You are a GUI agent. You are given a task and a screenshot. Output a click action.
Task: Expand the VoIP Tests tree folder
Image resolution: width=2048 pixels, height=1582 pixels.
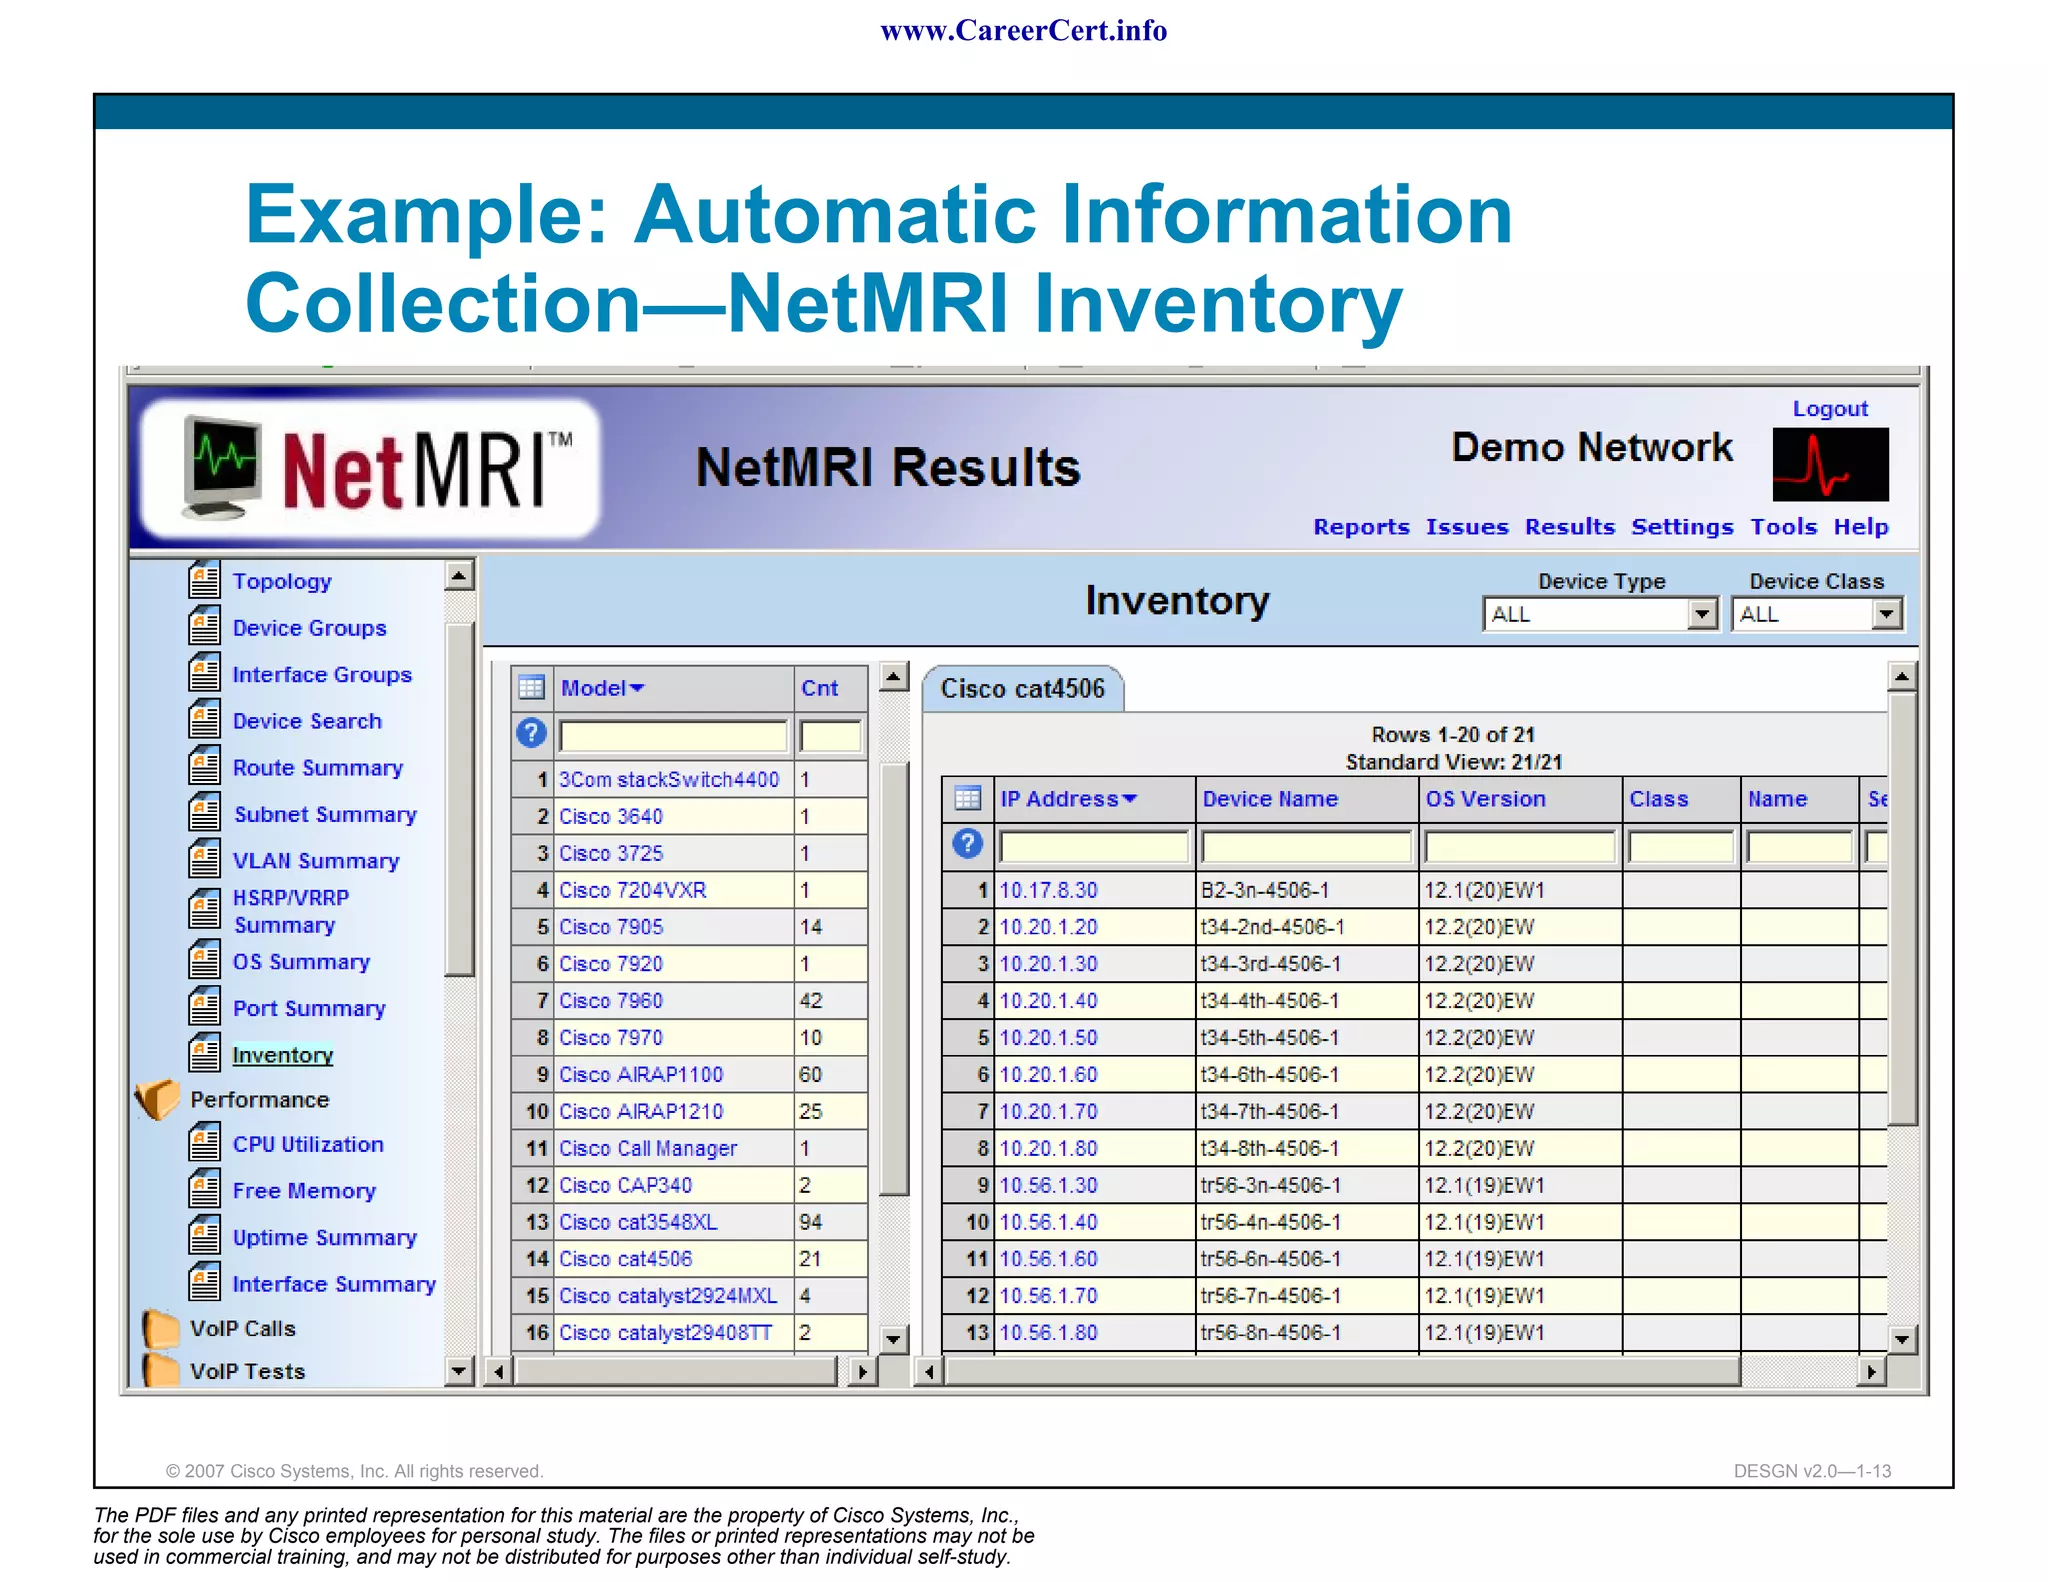pos(160,1371)
